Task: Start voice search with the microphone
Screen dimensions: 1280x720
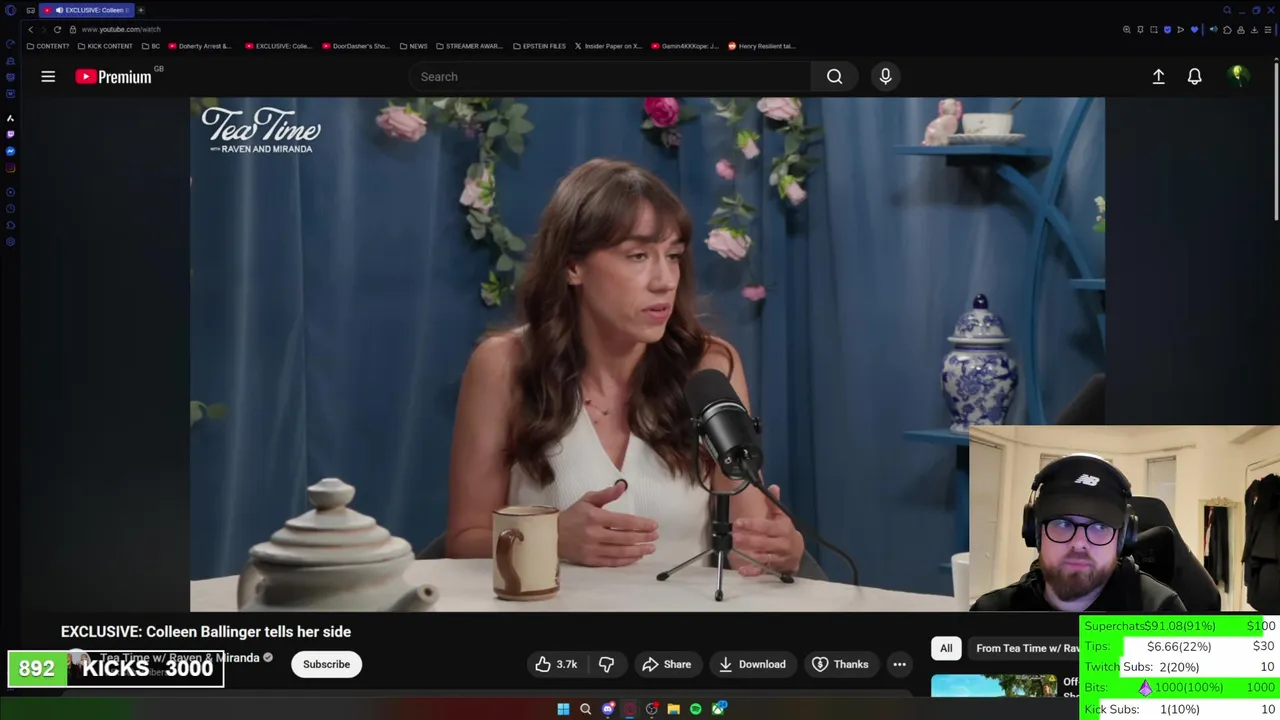Action: click(885, 76)
